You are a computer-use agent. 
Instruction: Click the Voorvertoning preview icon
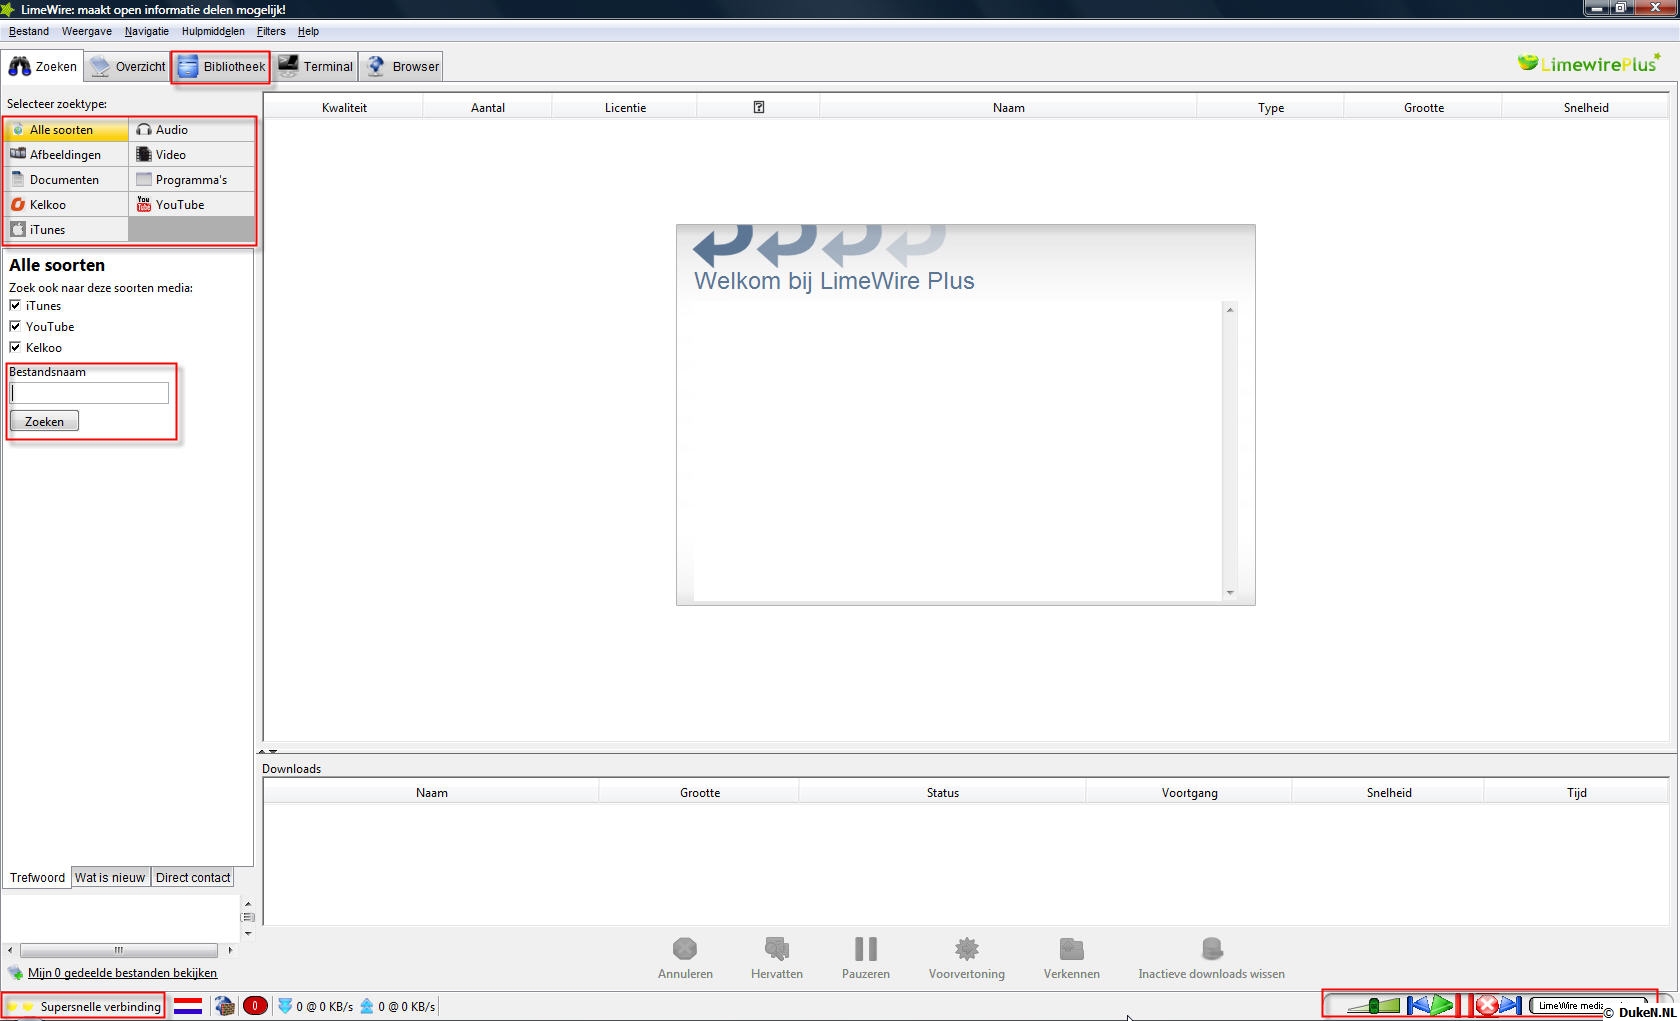[x=967, y=948]
